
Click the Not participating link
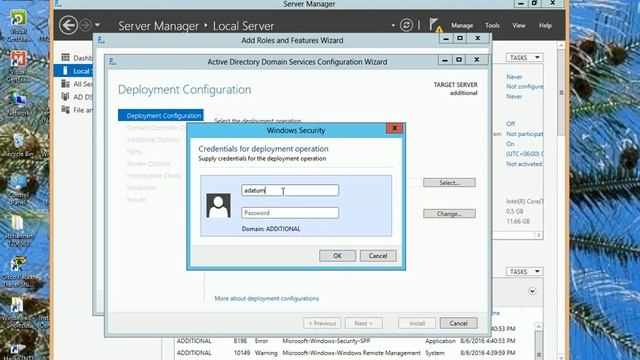(x=524, y=134)
